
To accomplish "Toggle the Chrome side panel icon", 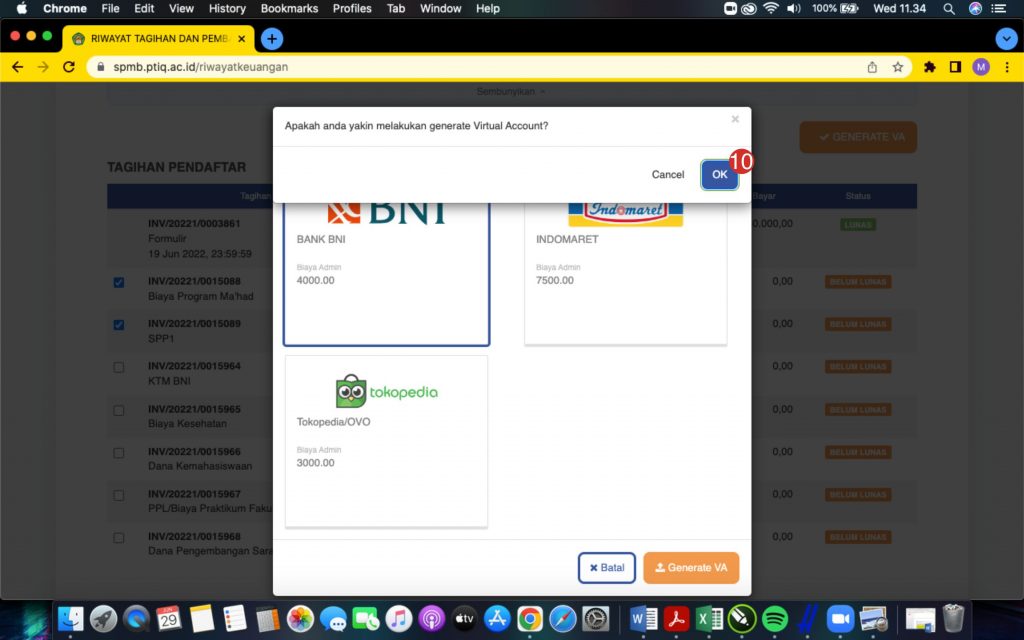I will 955,67.
